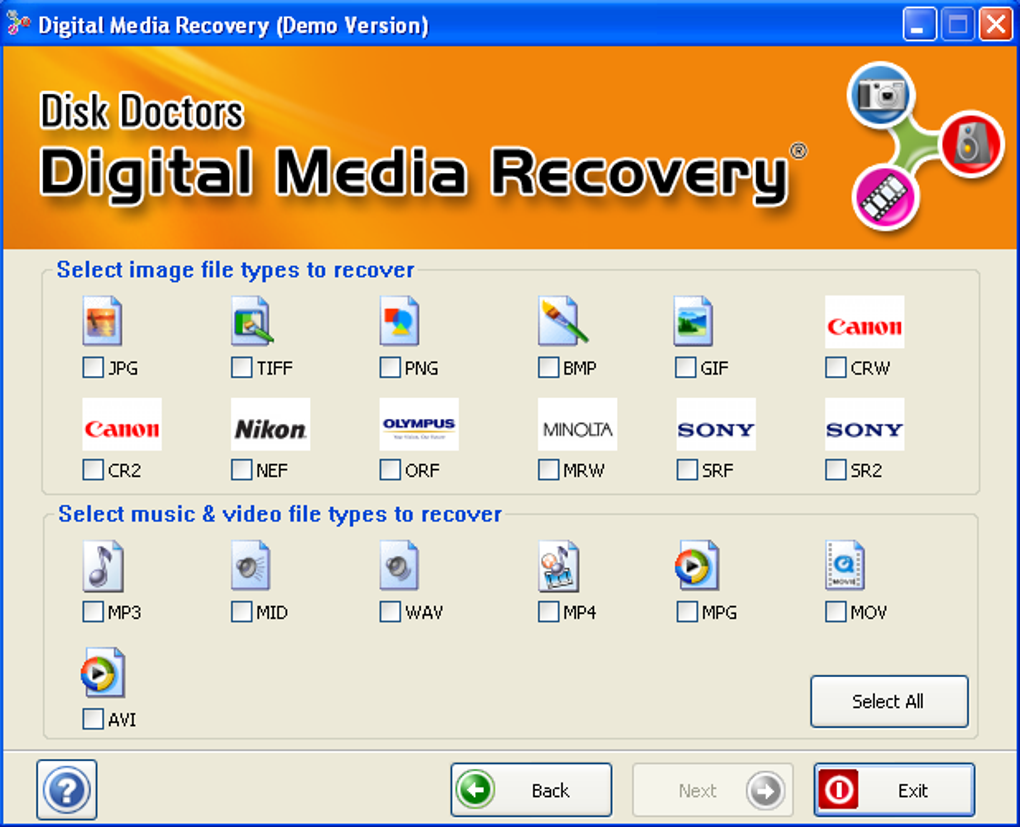Screen dimensions: 1020x827
Task: Check the MID checkbox
Action: pos(241,612)
